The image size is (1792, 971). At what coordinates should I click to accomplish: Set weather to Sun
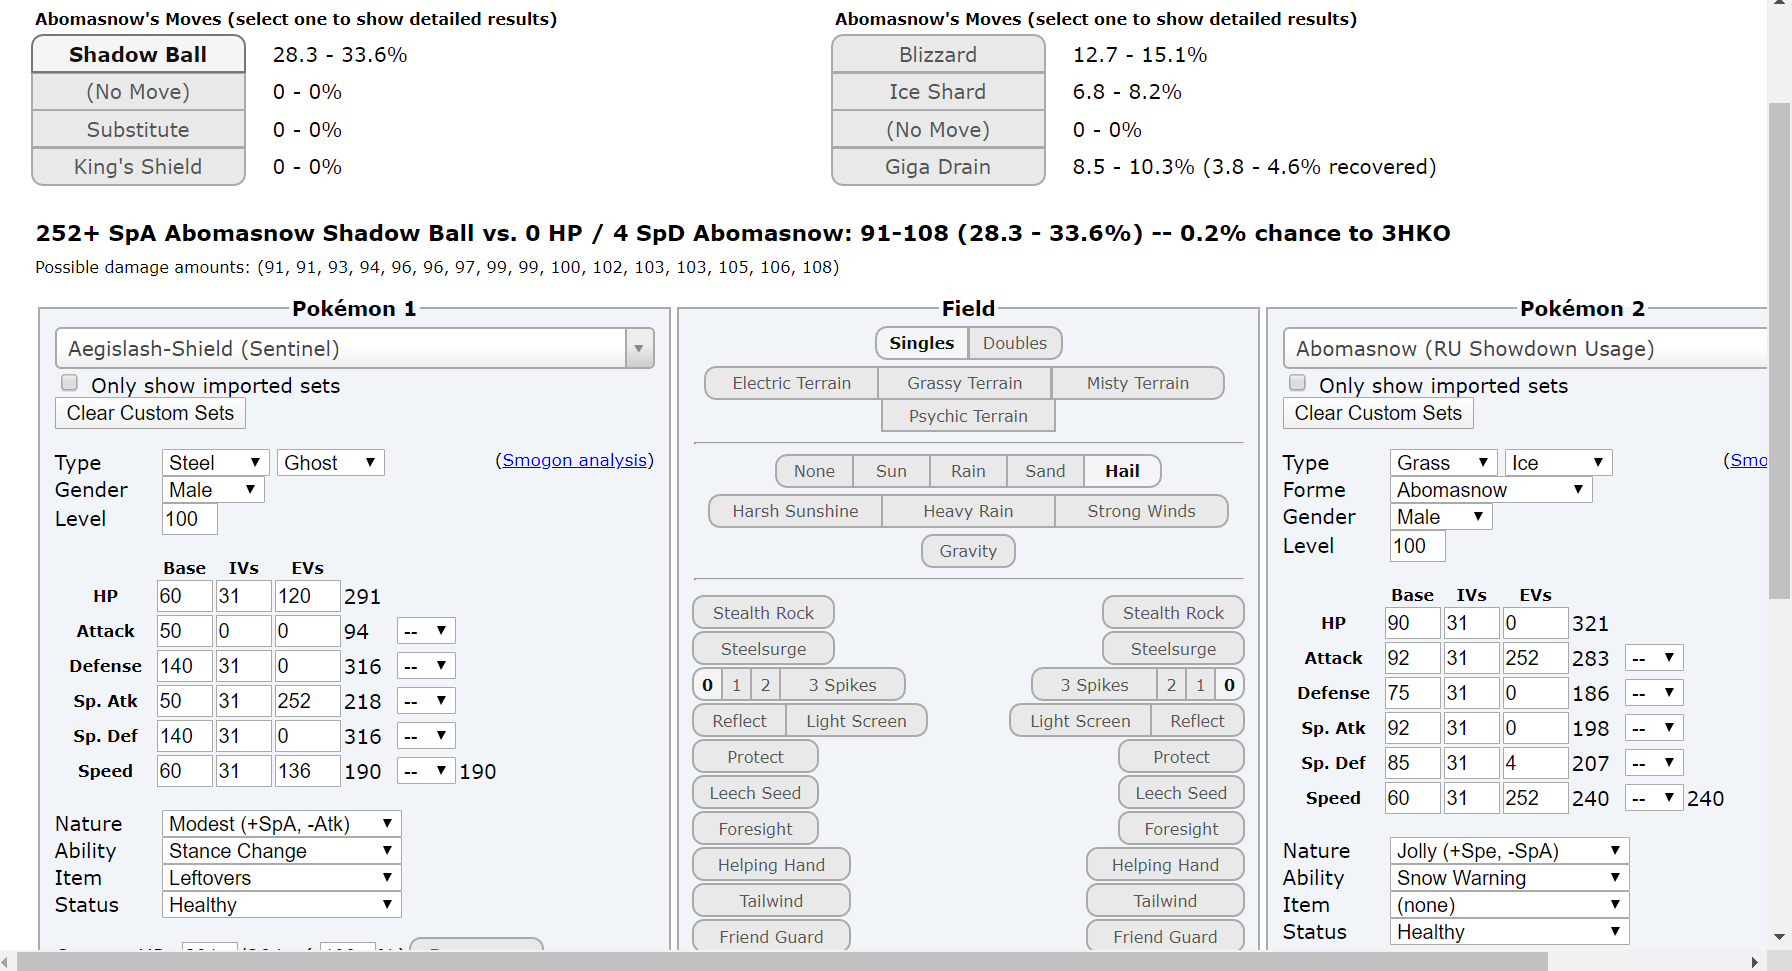click(891, 471)
